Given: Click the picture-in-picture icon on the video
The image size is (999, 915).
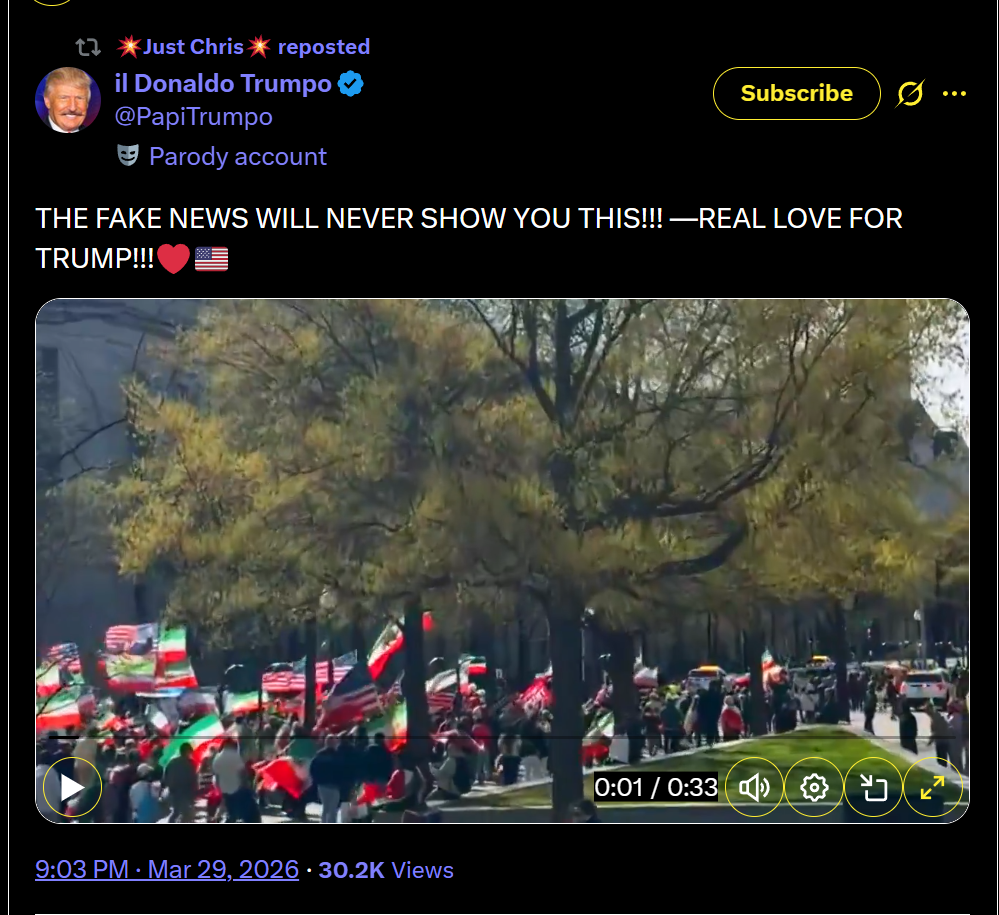Looking at the screenshot, I should click(873, 788).
